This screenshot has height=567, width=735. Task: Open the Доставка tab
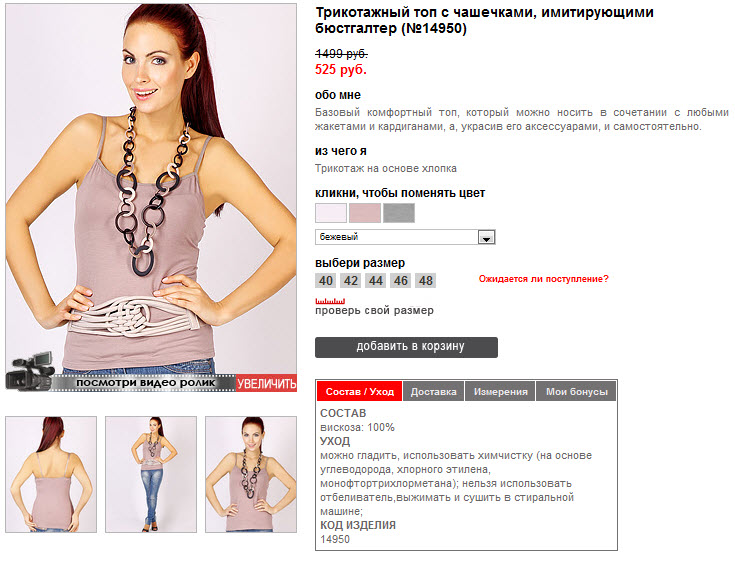(x=434, y=391)
